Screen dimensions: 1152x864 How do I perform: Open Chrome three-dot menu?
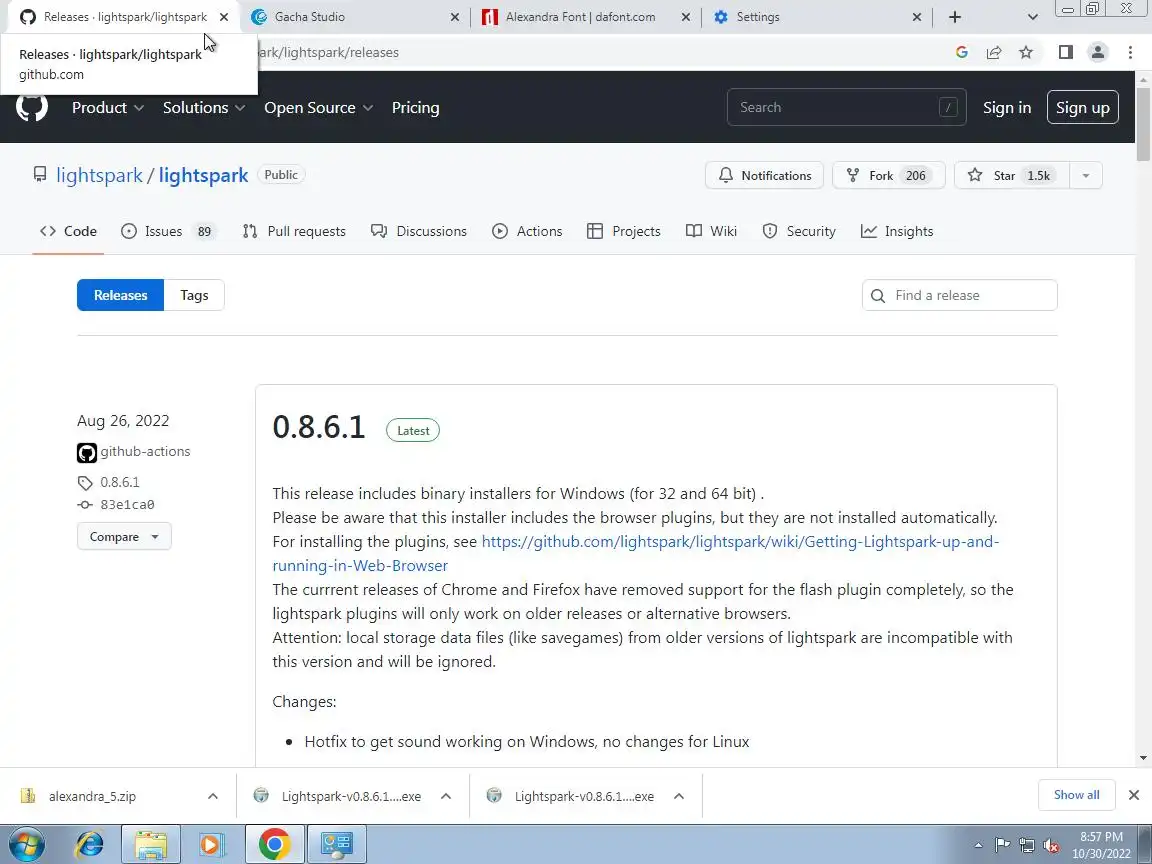pos(1130,52)
